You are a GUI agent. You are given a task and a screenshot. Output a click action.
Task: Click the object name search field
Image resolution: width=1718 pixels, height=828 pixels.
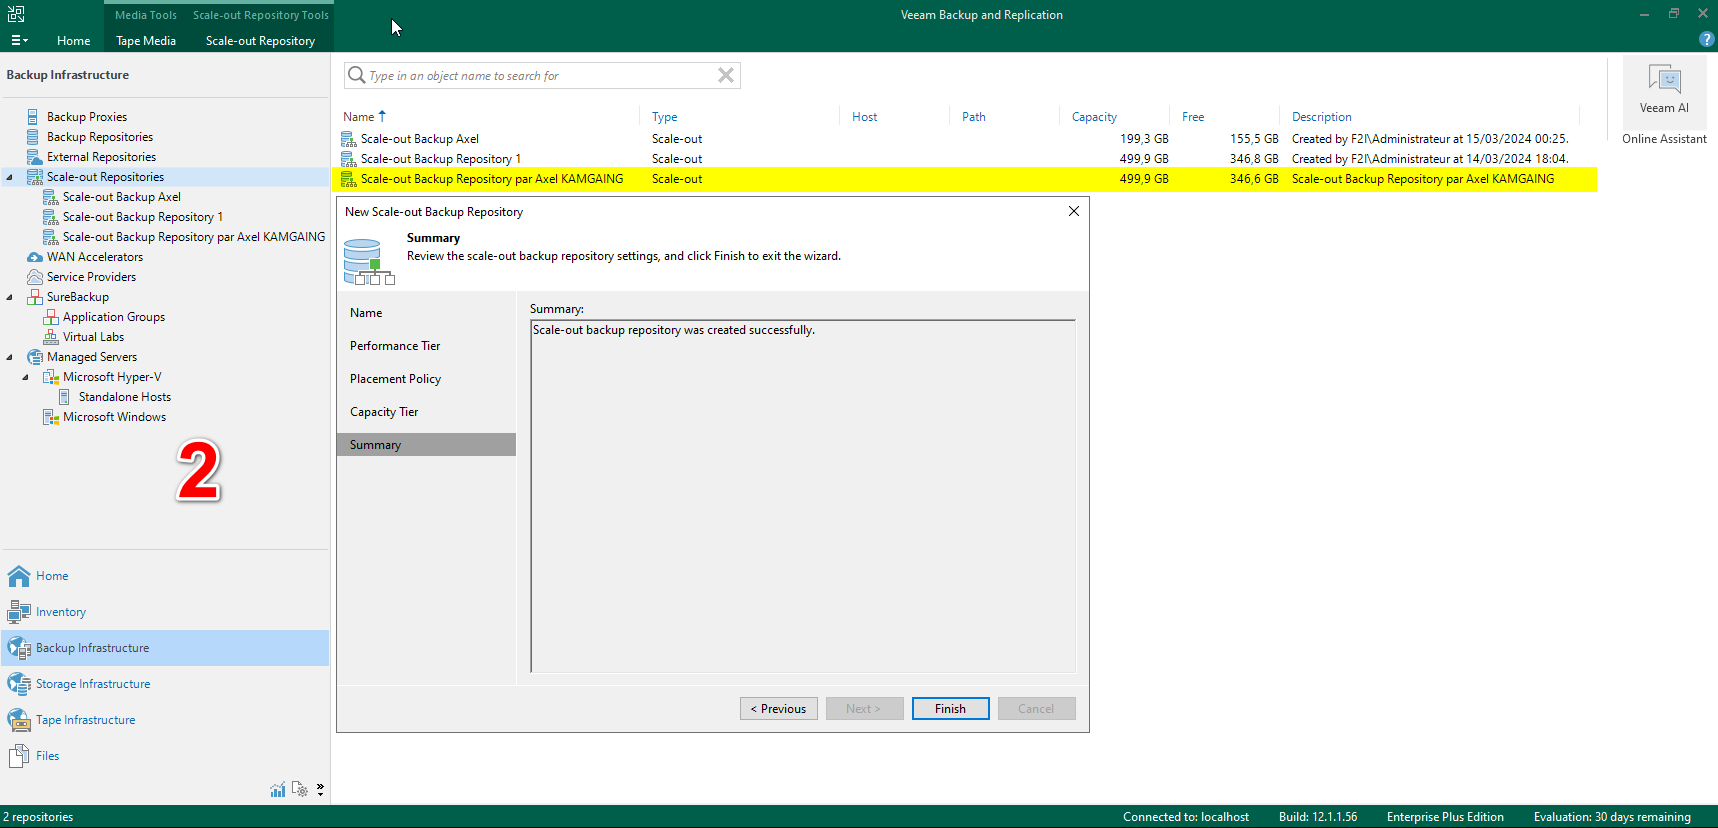click(x=541, y=75)
